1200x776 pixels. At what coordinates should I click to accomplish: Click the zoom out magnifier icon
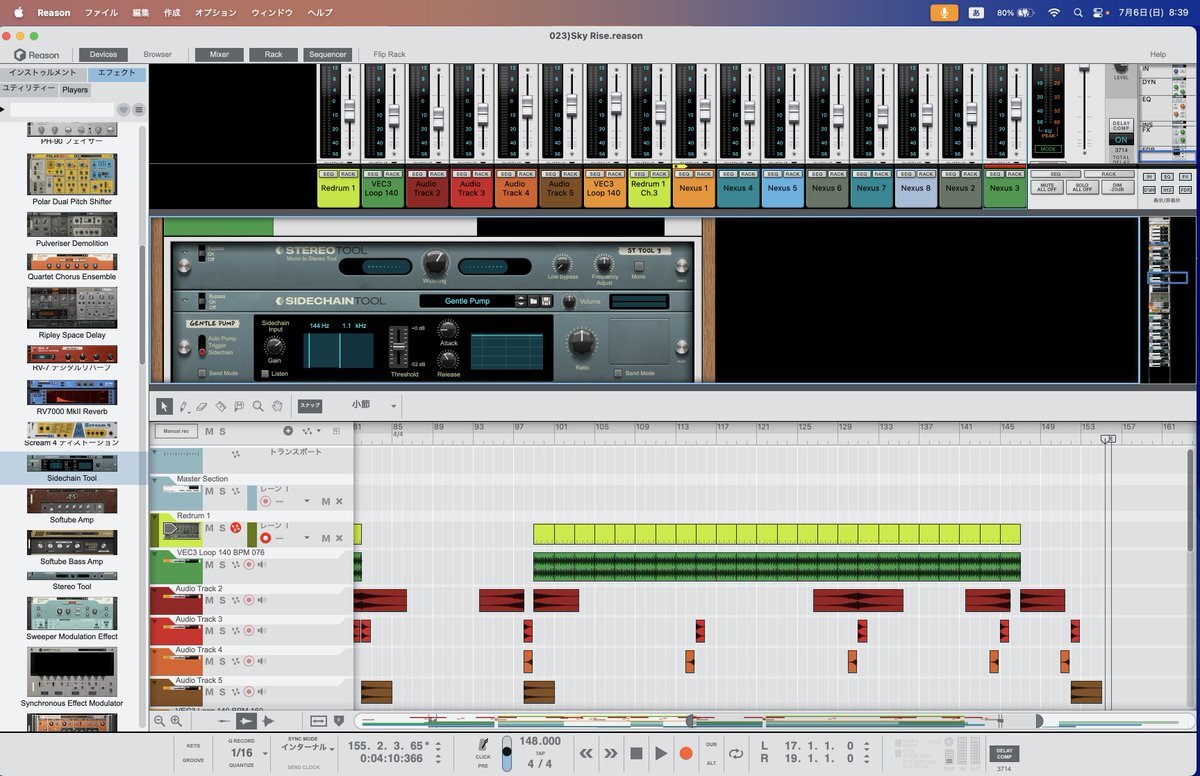tap(159, 721)
